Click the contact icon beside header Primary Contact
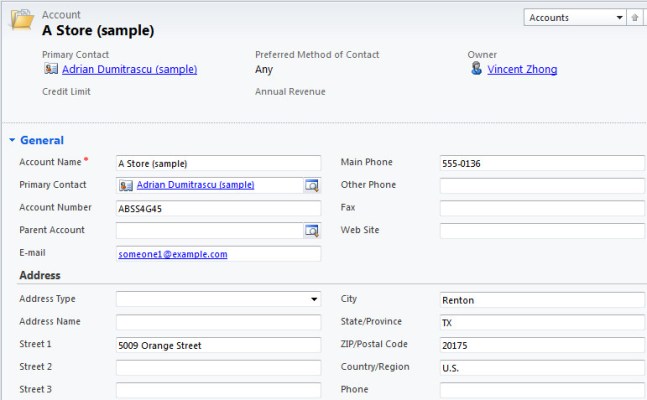 tap(51, 70)
